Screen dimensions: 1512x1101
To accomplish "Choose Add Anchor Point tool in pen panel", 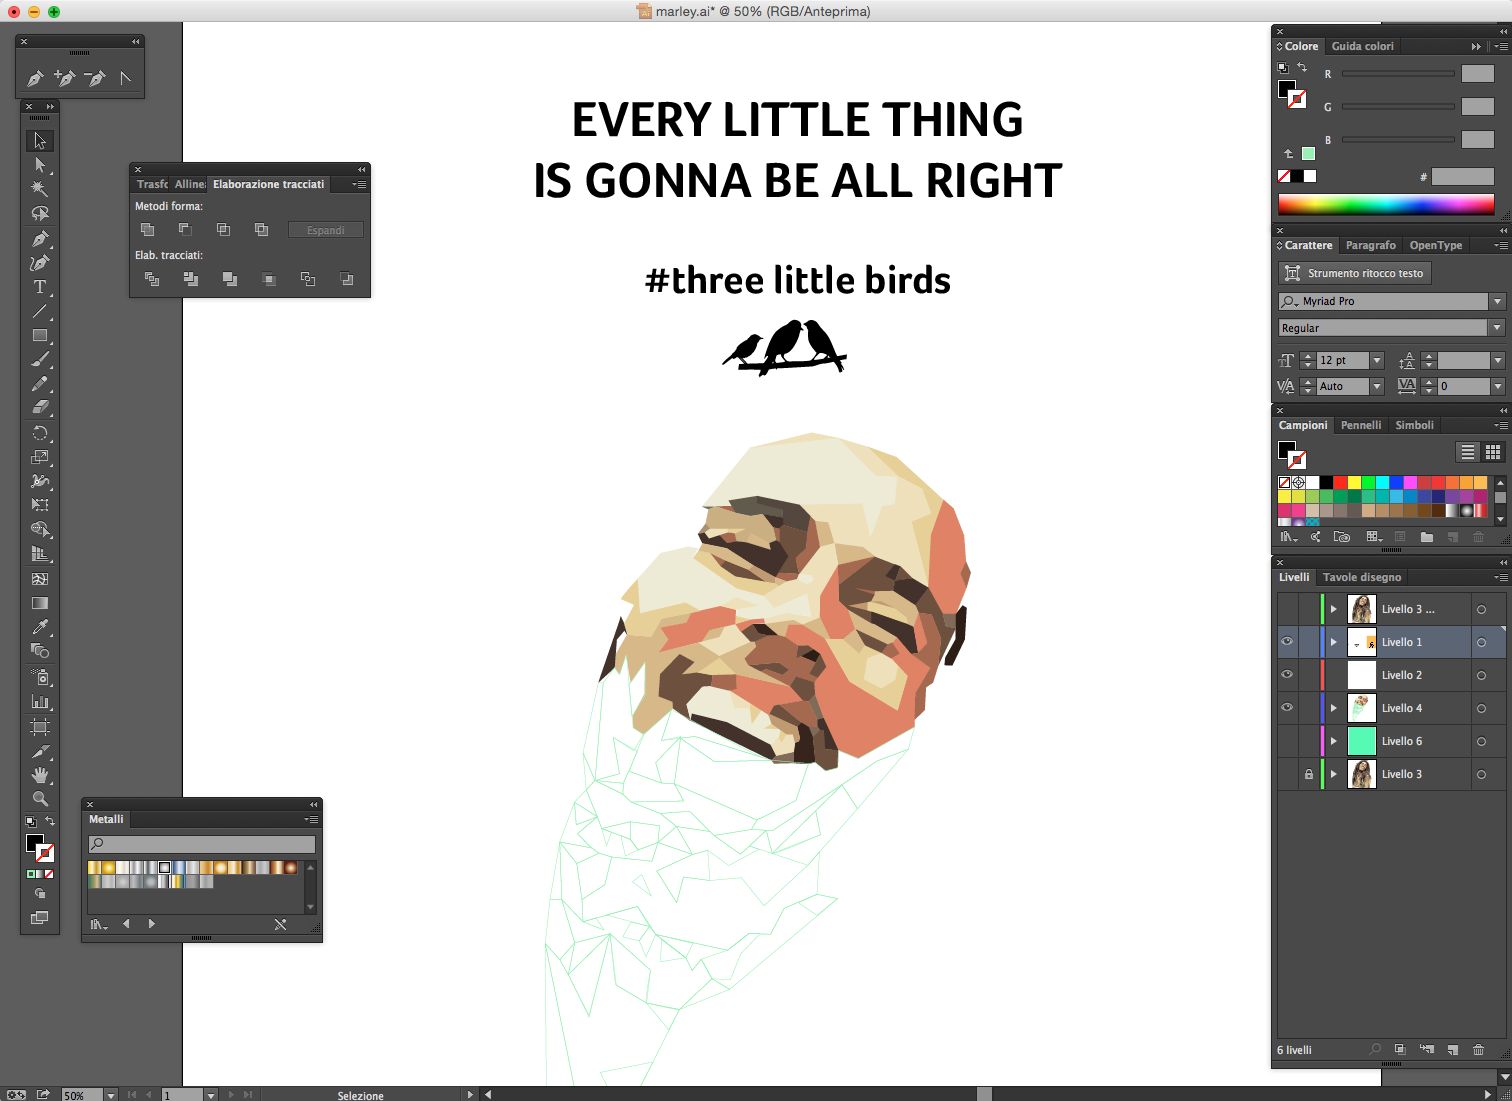I will (x=65, y=78).
